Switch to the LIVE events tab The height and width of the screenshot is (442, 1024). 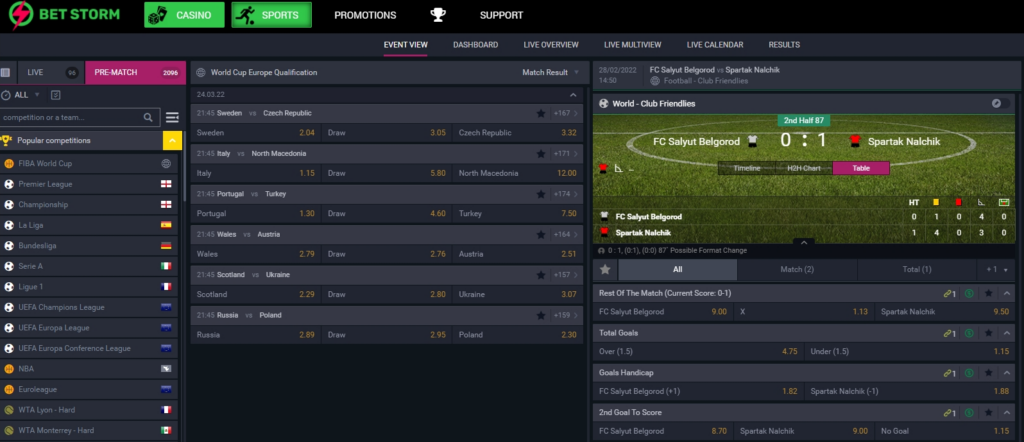coord(50,72)
